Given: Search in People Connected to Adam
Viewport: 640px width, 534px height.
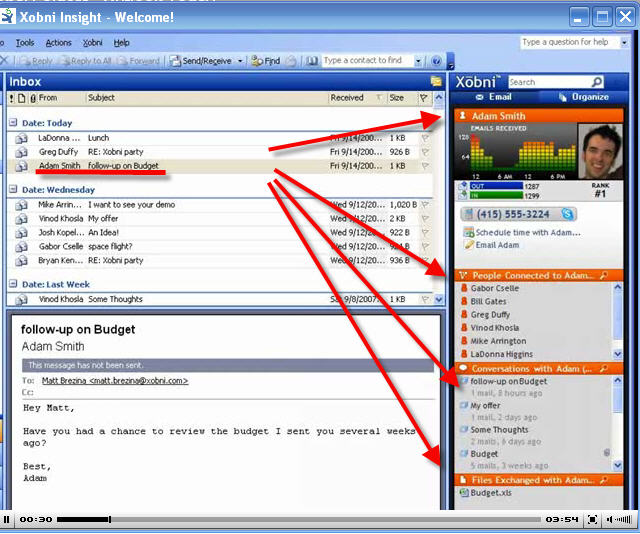Looking at the screenshot, I should point(603,276).
